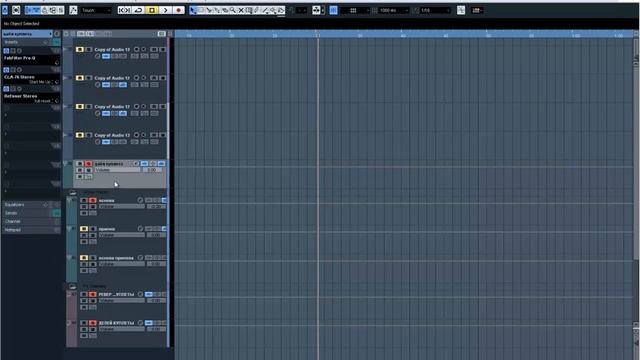640x360 pixels.
Task: Select the Play speaker tool
Action: pos(273,10)
